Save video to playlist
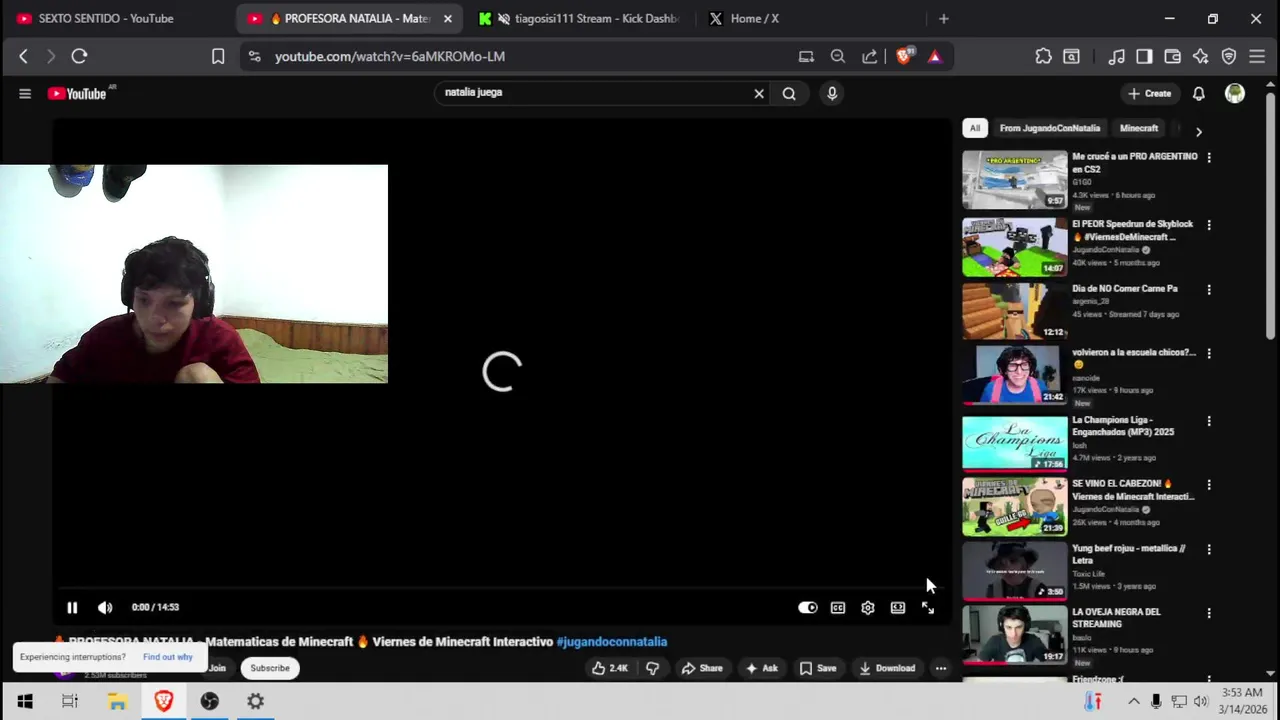This screenshot has height=720, width=1280. [x=817, y=668]
